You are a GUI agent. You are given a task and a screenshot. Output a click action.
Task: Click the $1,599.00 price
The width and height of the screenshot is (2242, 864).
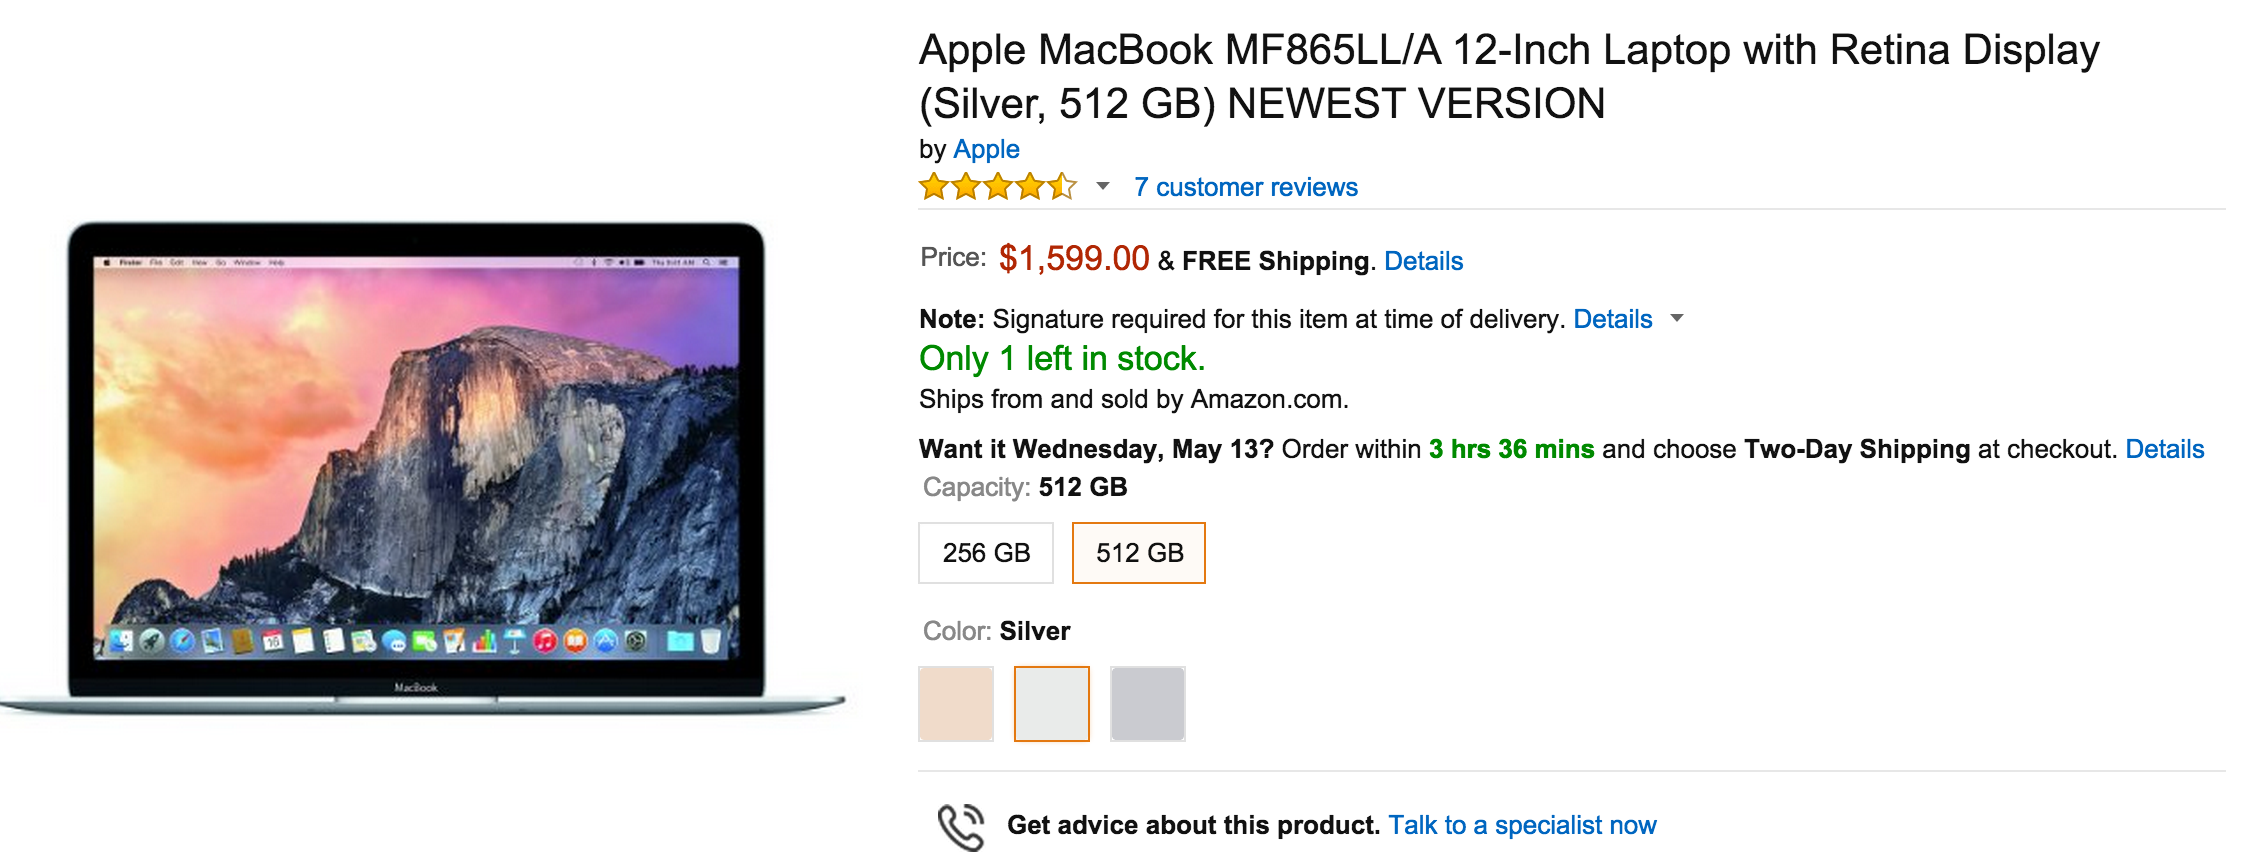click(x=1073, y=259)
